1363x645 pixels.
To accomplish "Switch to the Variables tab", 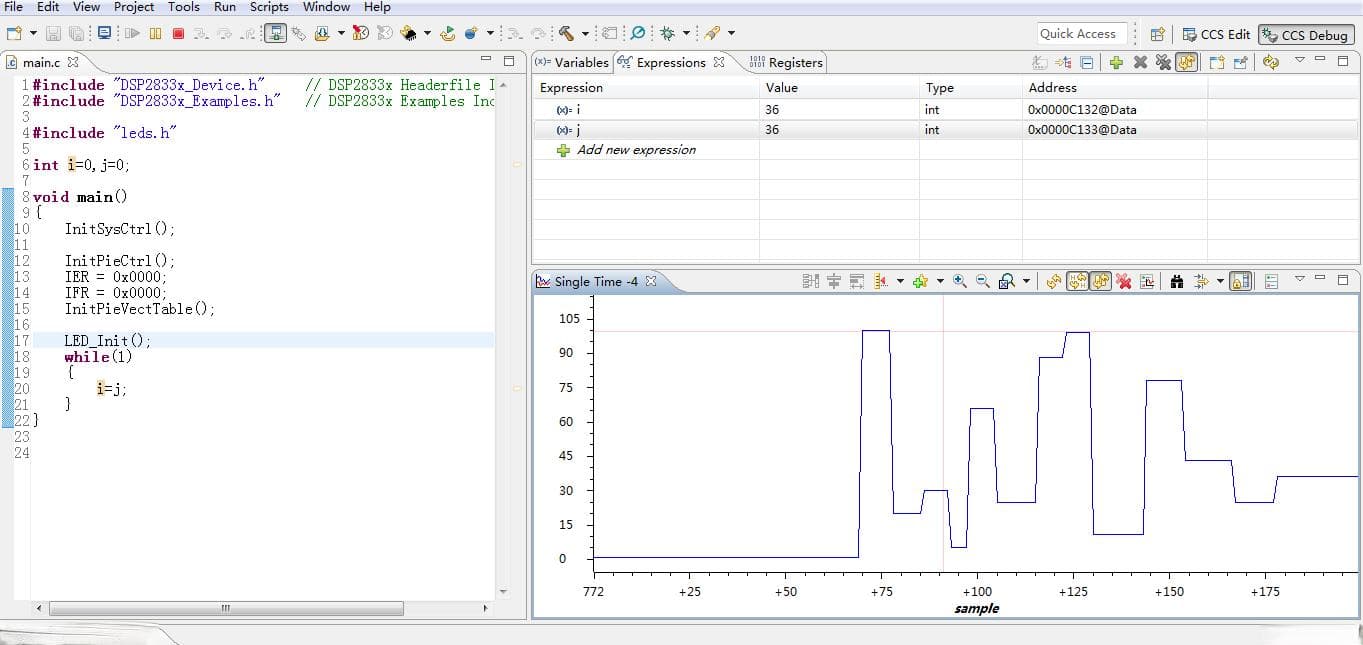I will (572, 62).
